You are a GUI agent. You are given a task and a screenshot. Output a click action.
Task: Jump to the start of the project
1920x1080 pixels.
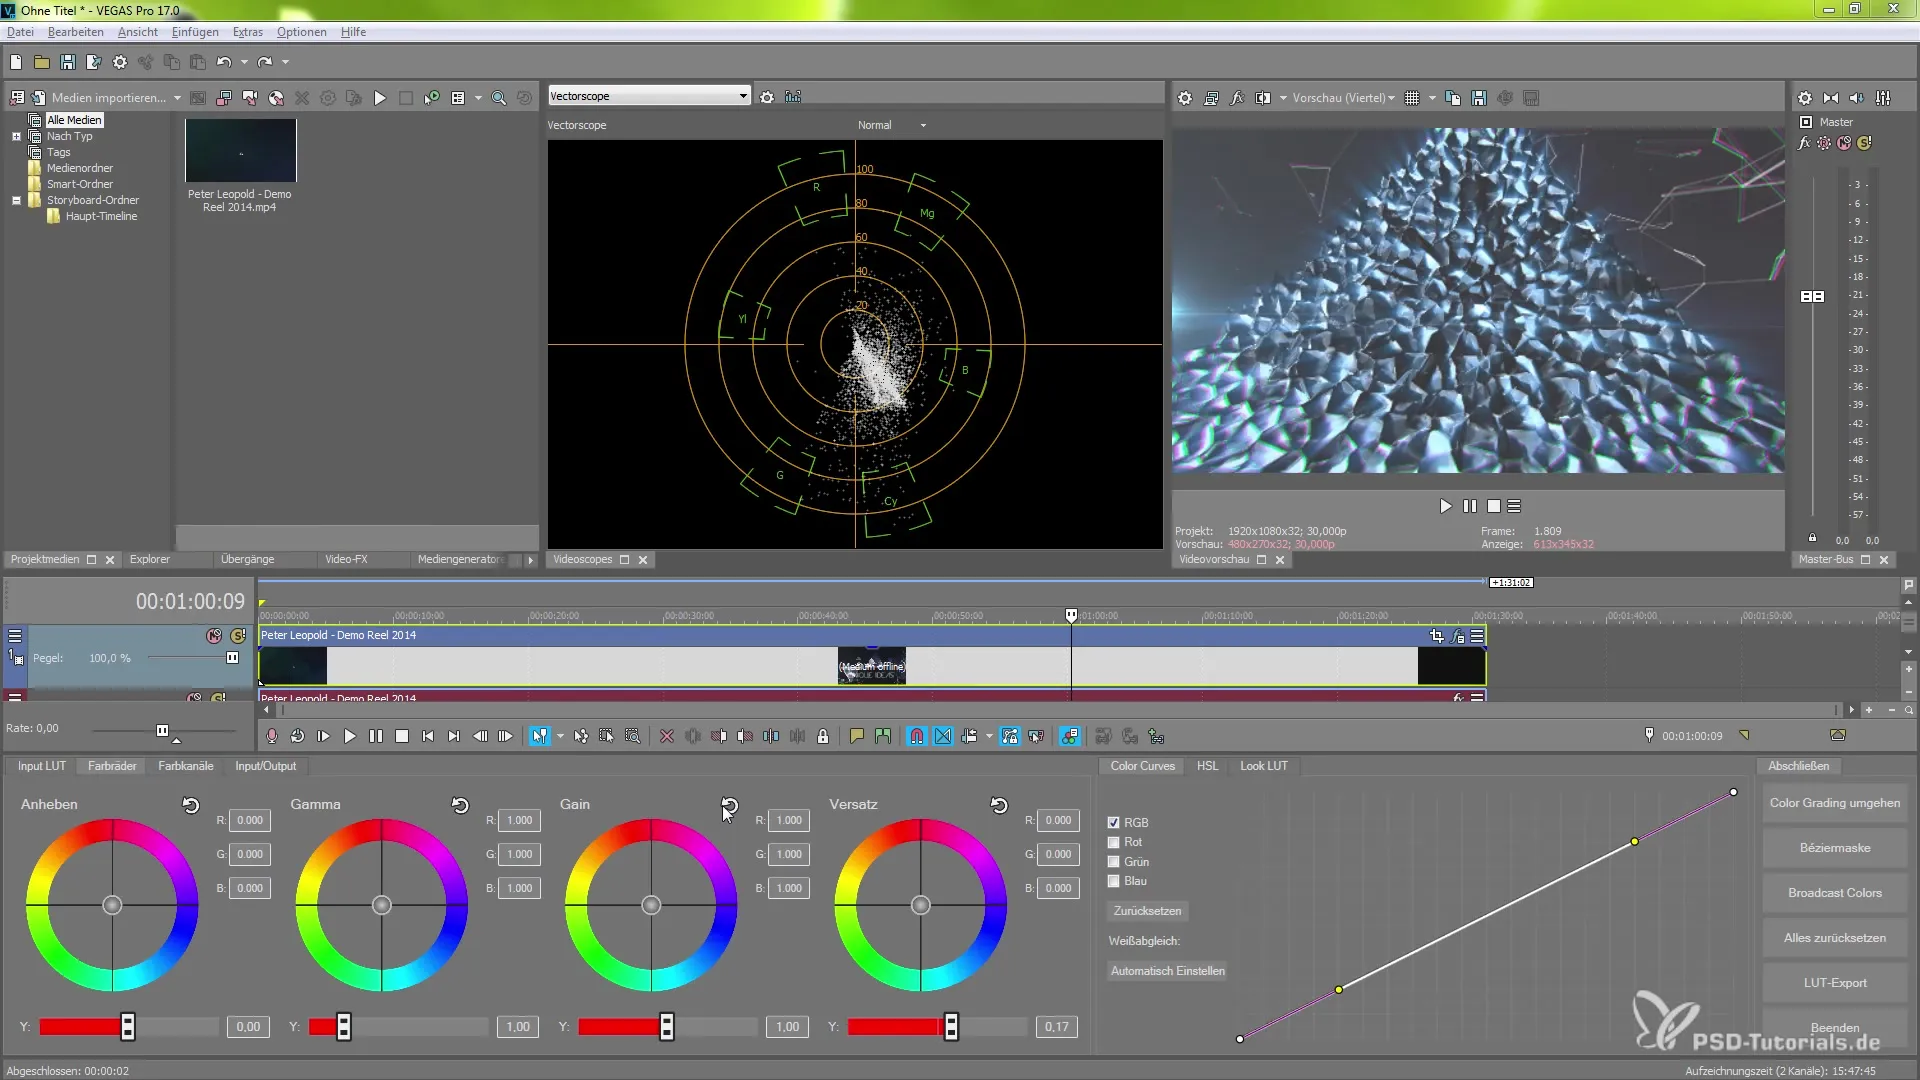click(428, 736)
